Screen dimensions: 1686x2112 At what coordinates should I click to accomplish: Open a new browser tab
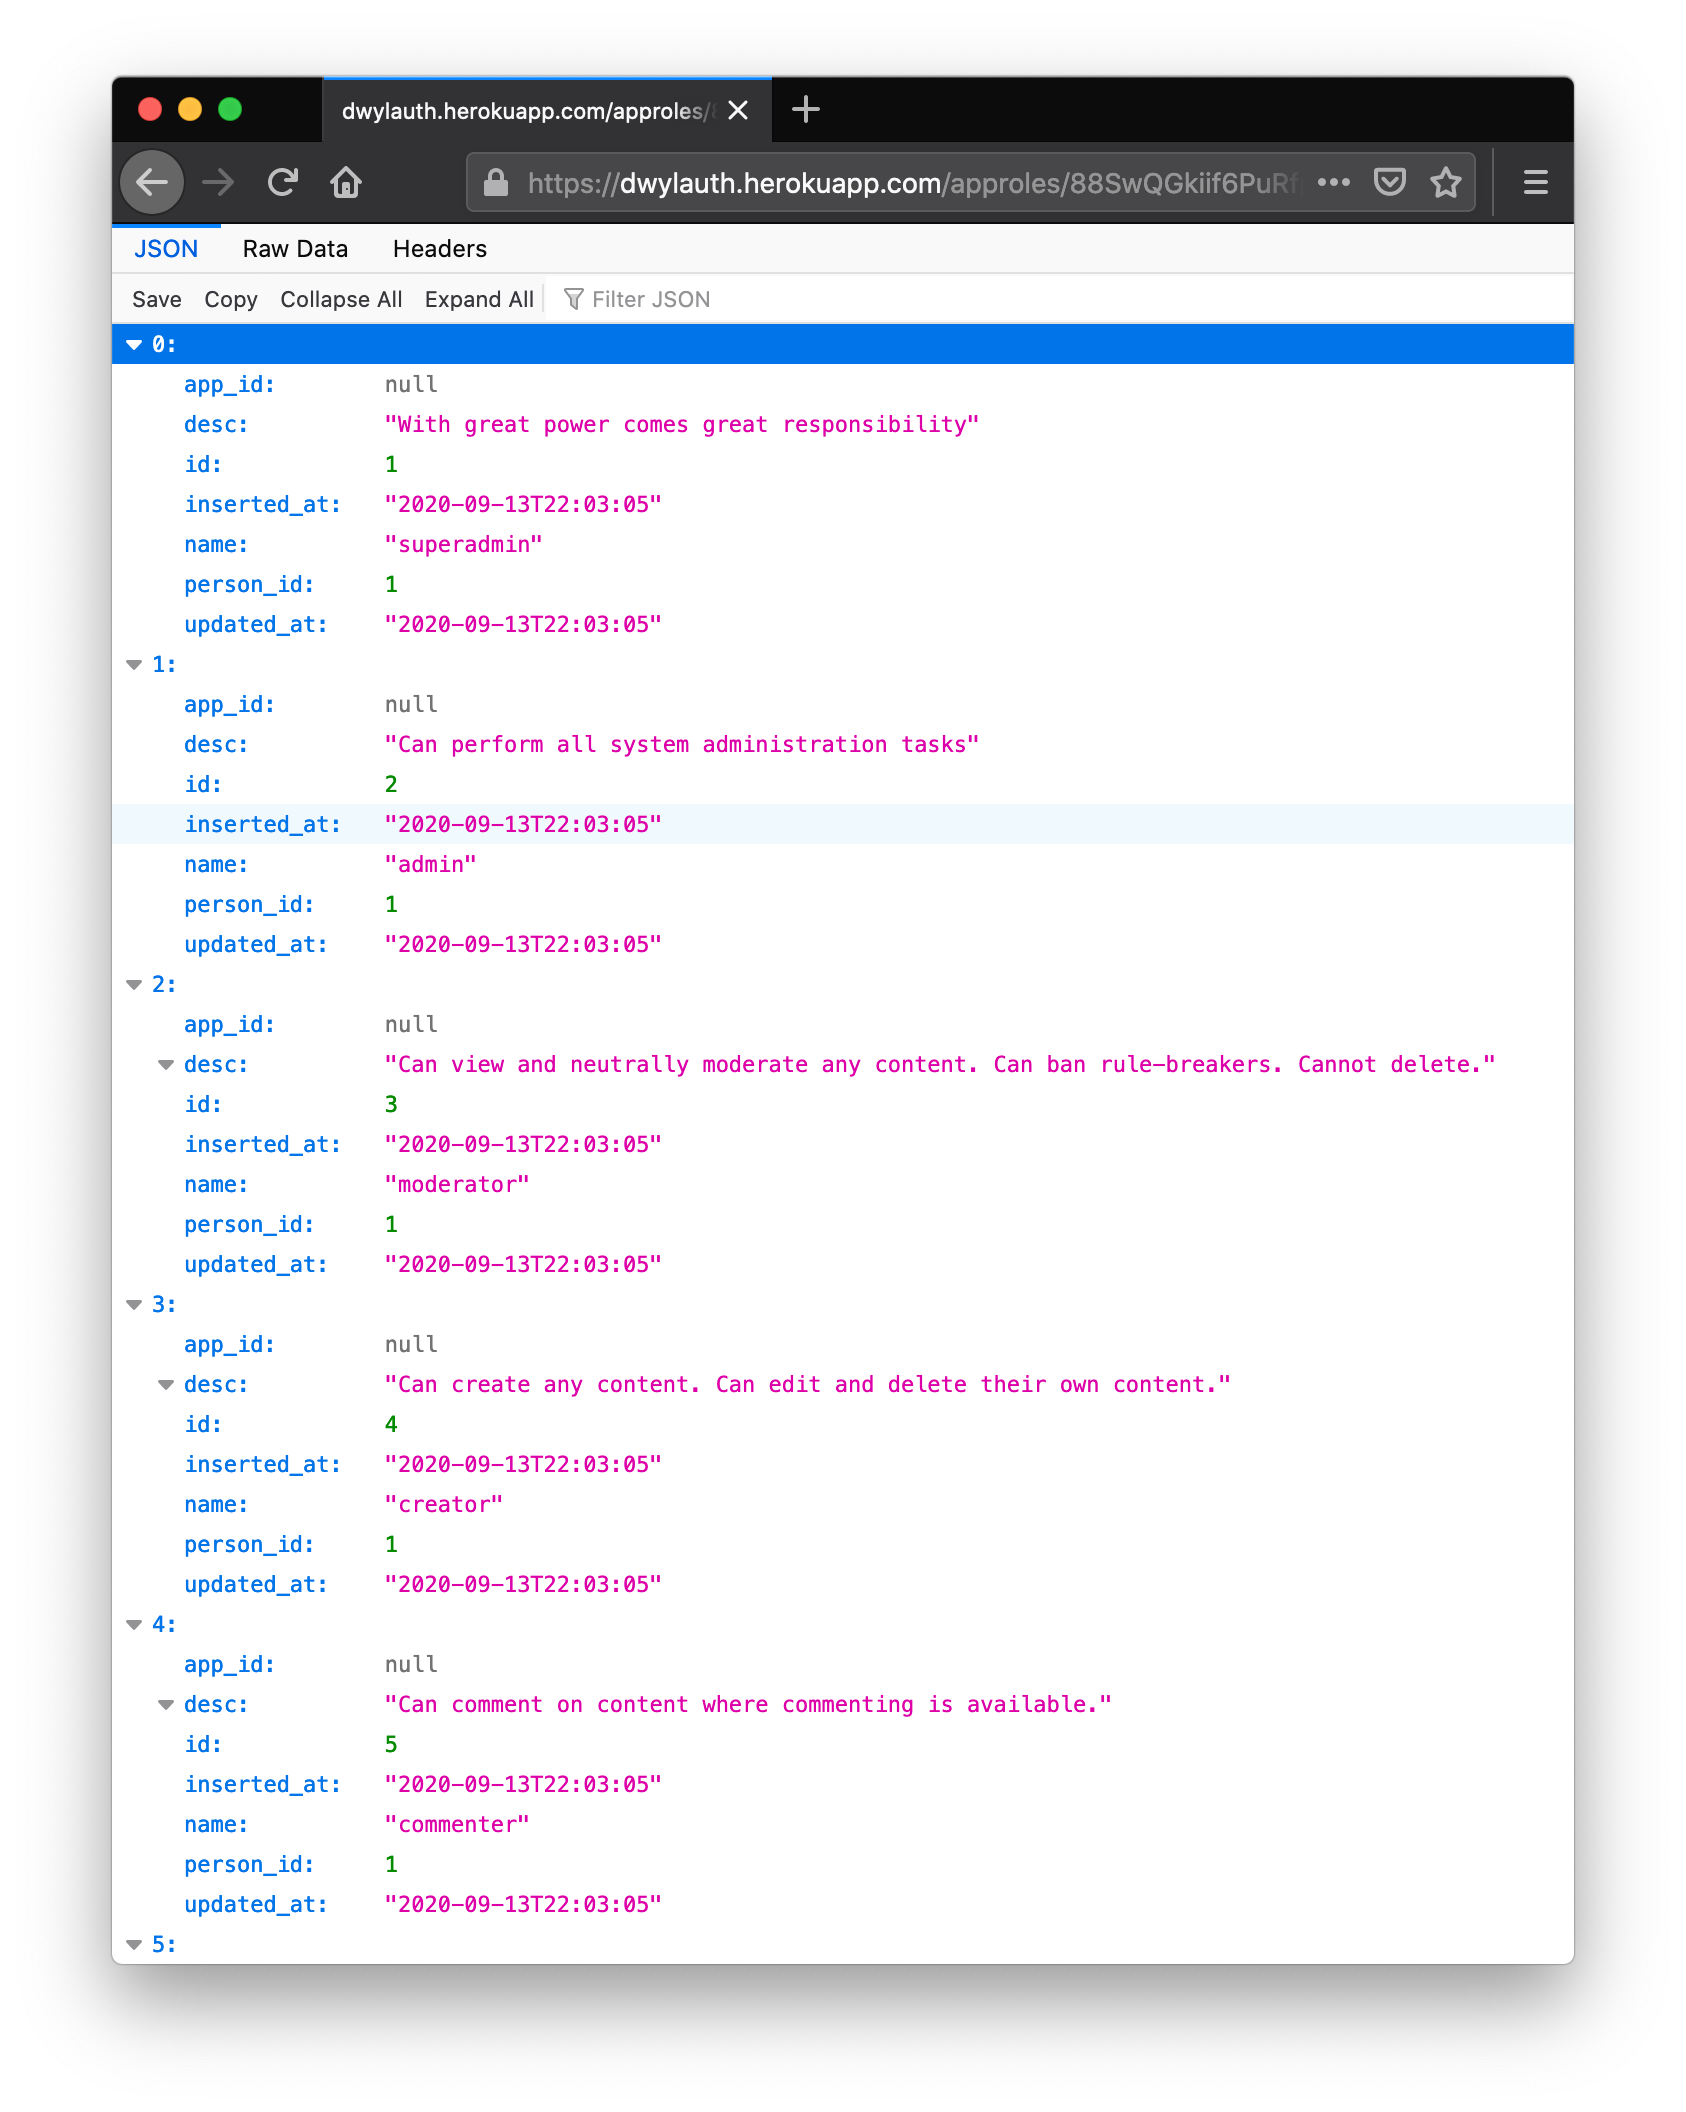tap(806, 110)
